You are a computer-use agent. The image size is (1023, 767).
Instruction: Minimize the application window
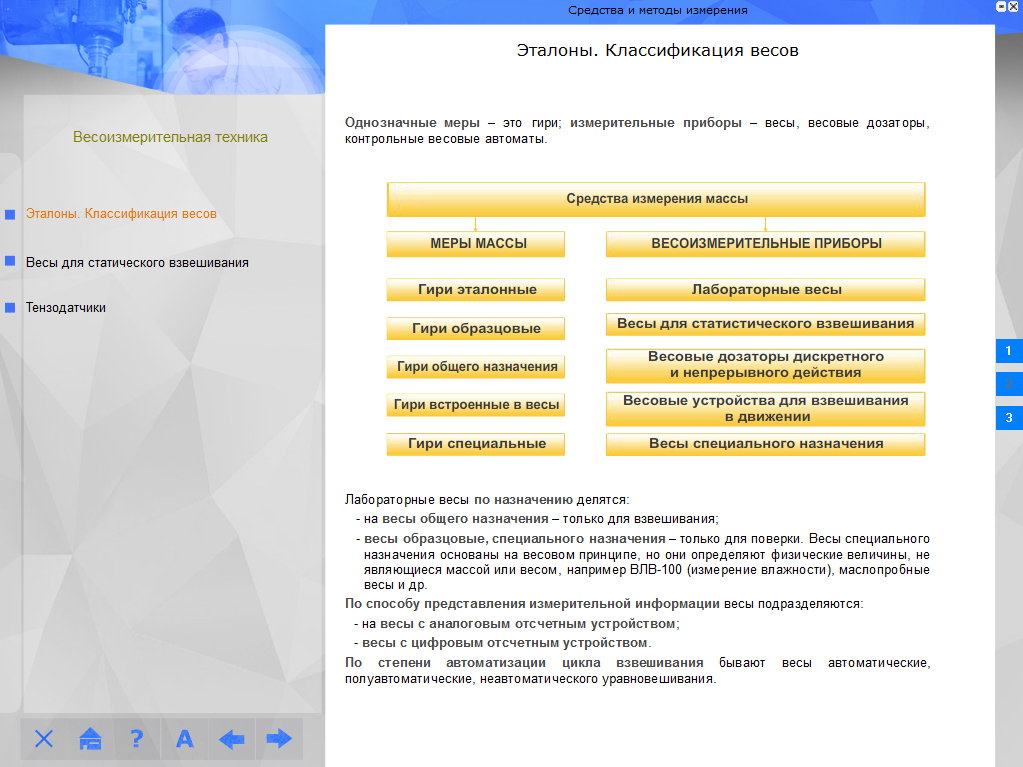coord(1001,6)
